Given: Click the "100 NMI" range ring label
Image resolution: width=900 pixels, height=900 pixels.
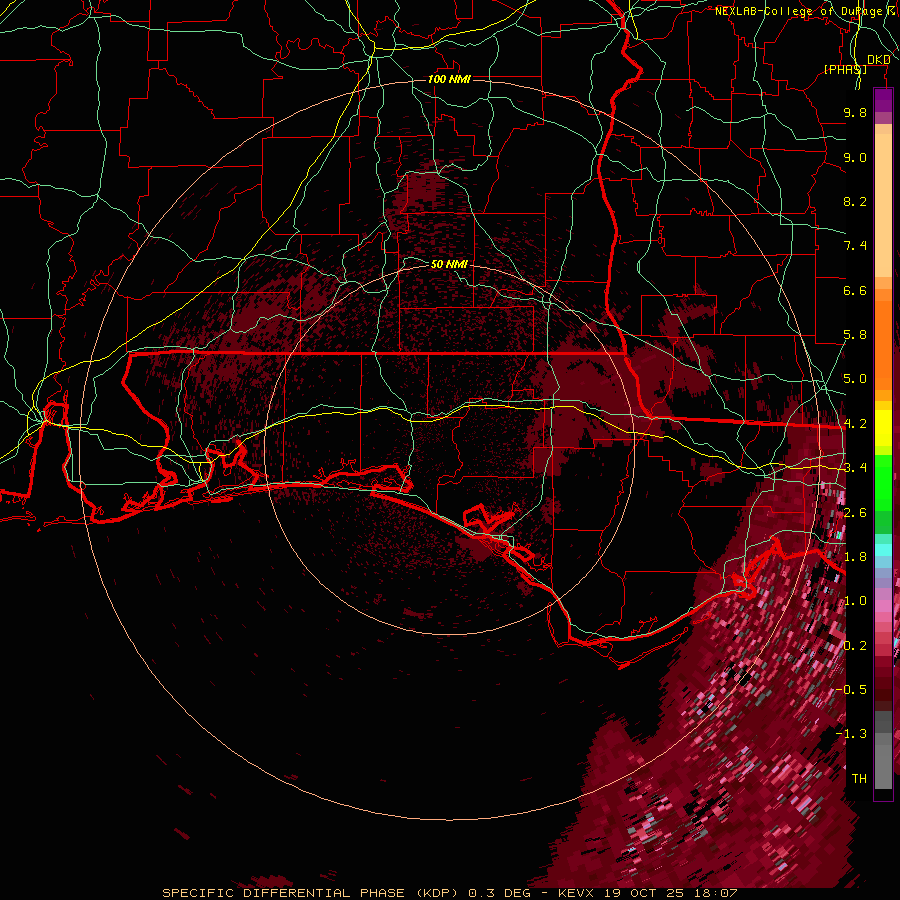Looking at the screenshot, I should tap(449, 79).
